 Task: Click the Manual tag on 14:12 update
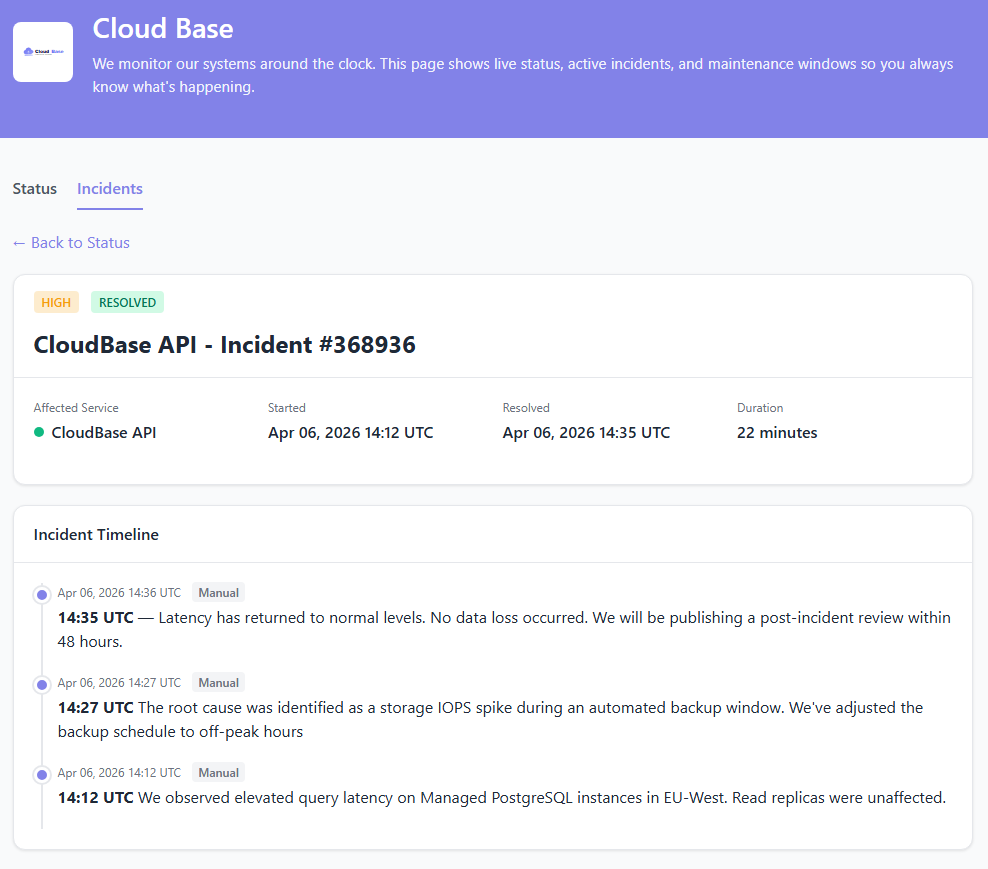click(x=218, y=773)
